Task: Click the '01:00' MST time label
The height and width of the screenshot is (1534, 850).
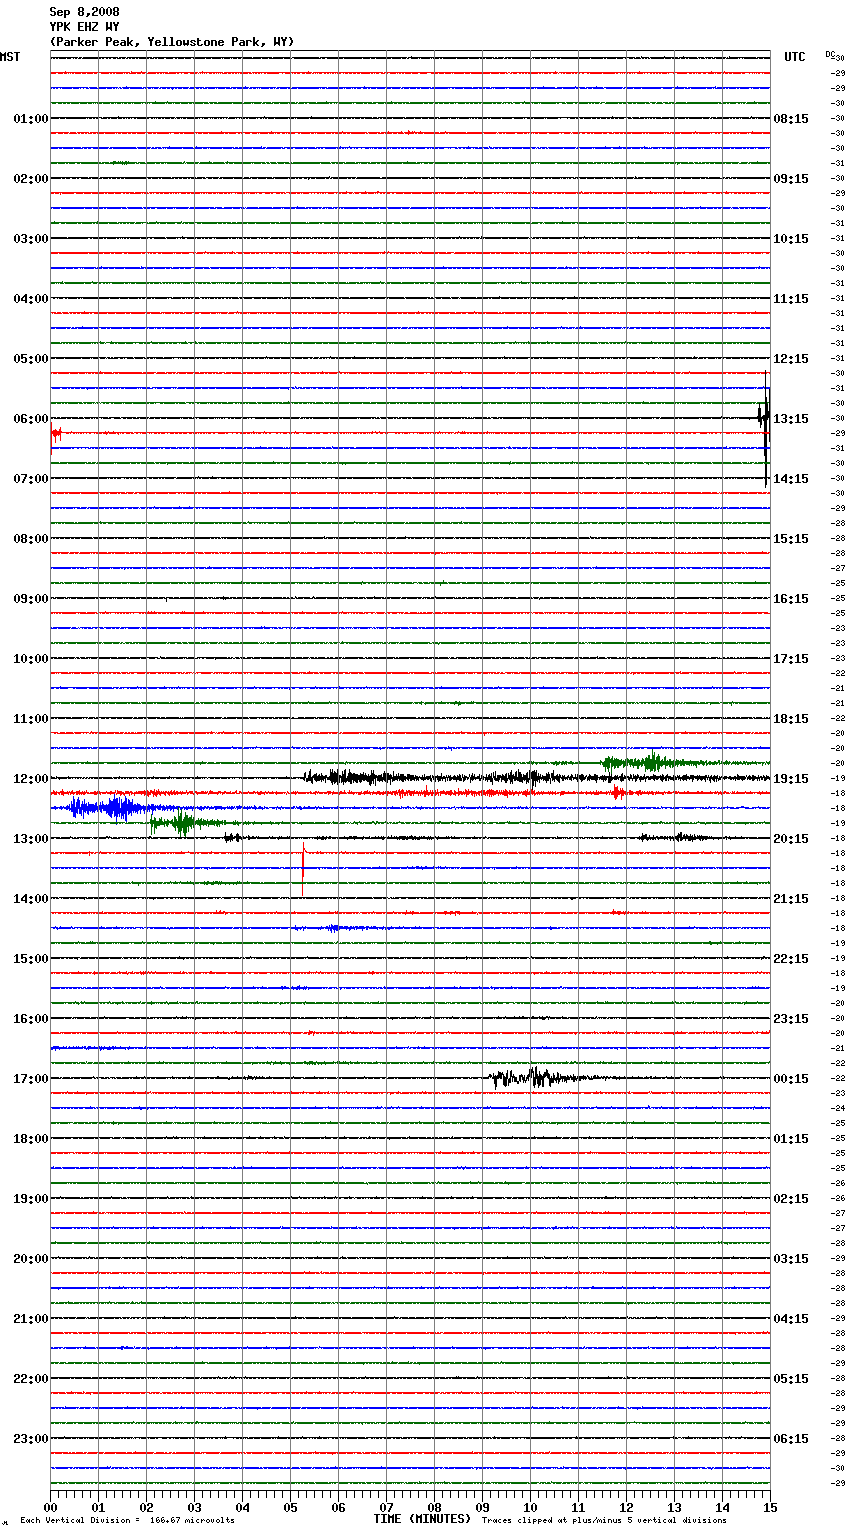Action: (x=31, y=119)
